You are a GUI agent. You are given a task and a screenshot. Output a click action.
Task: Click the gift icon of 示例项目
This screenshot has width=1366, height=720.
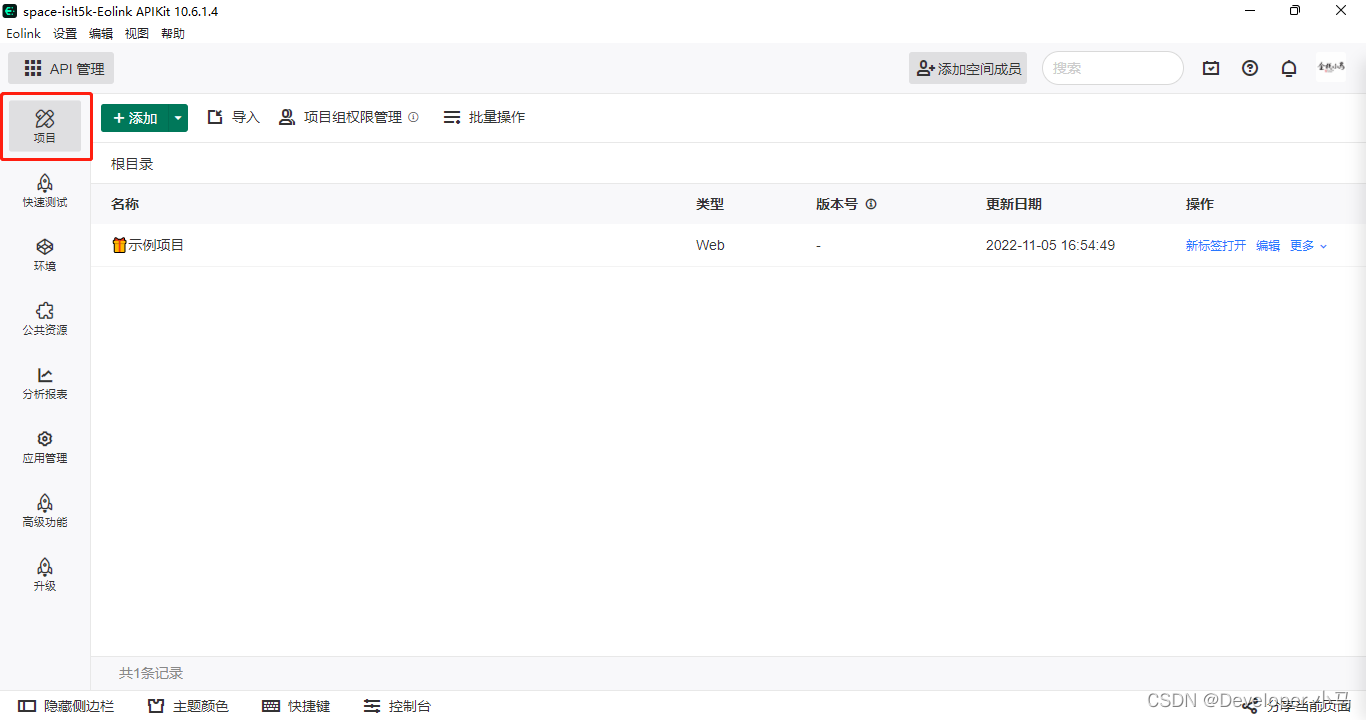pos(119,245)
